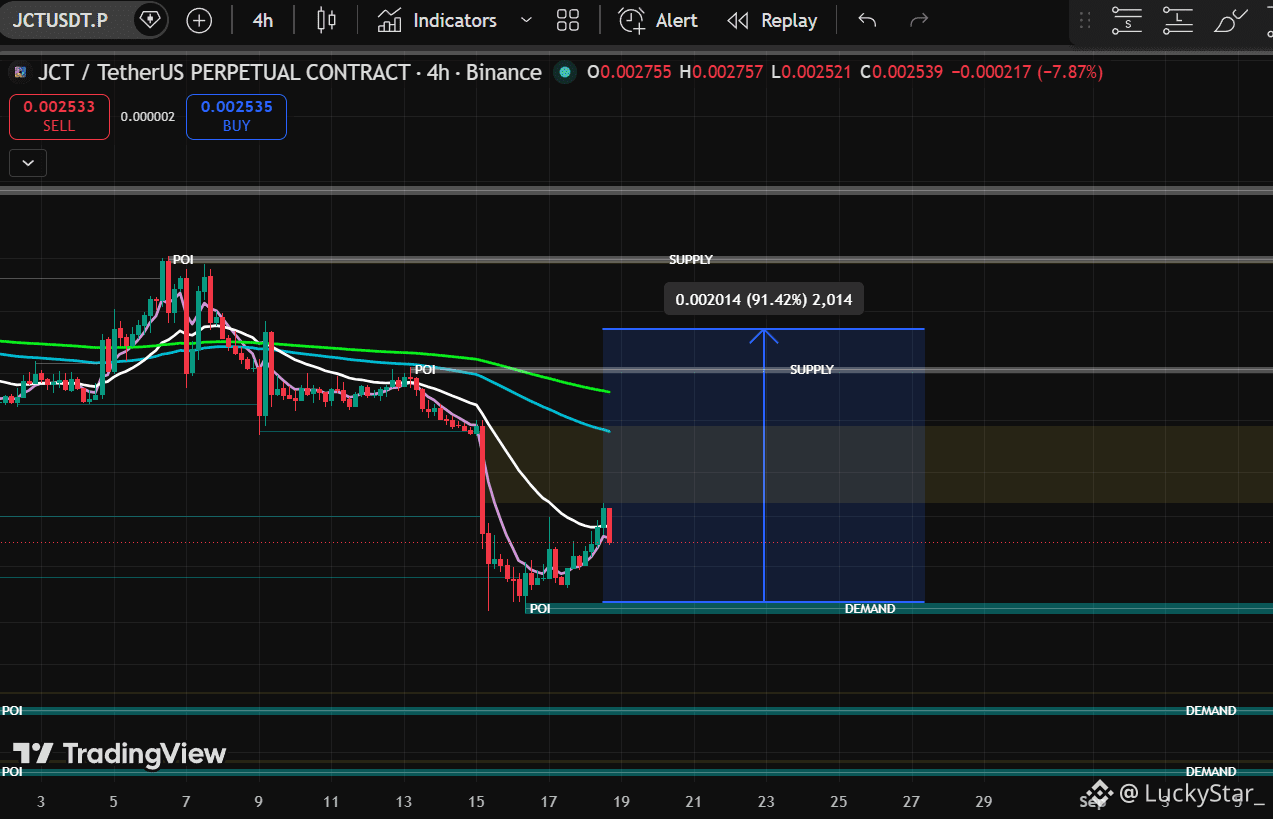This screenshot has height=819, width=1273.
Task: Click POI label beside the candle lows
Action: [540, 609]
